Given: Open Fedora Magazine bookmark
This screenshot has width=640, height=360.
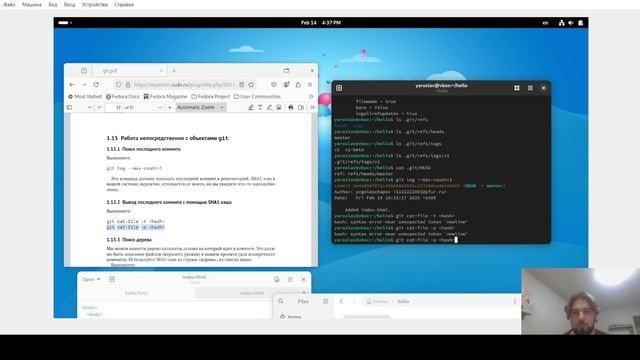Looking at the screenshot, I should coord(165,96).
